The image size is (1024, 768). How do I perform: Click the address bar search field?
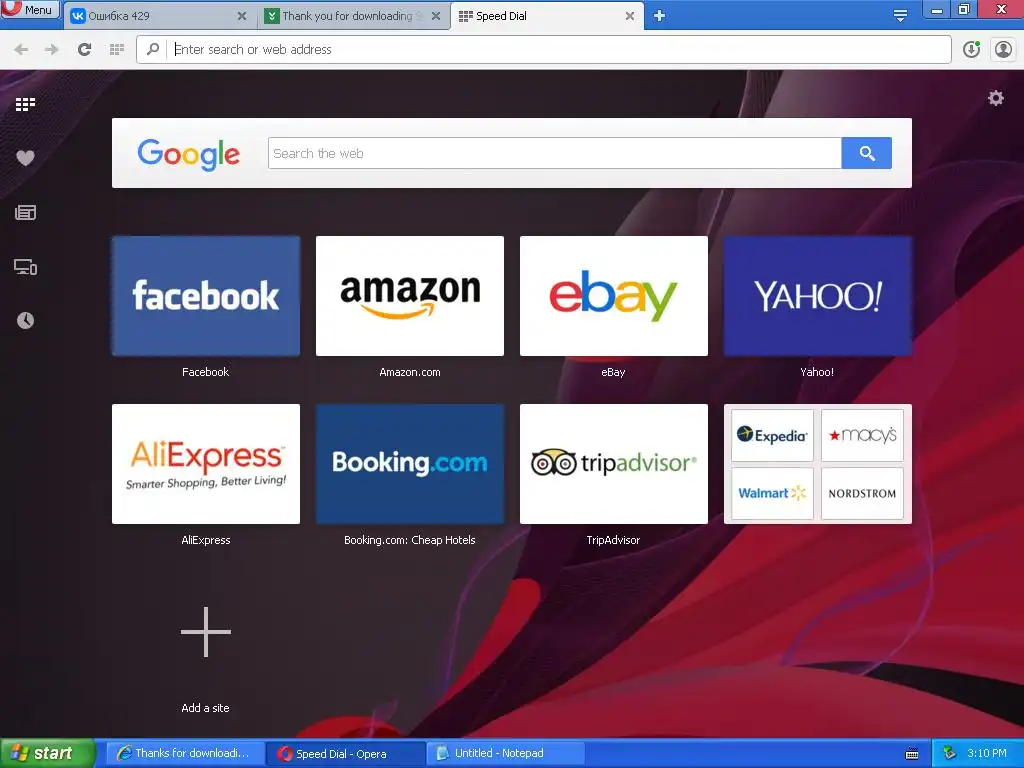(543, 49)
